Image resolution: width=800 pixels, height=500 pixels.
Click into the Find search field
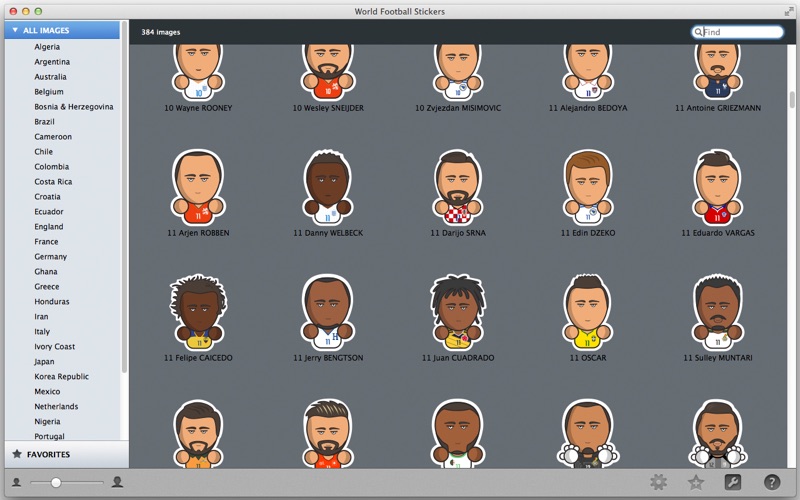click(x=737, y=32)
